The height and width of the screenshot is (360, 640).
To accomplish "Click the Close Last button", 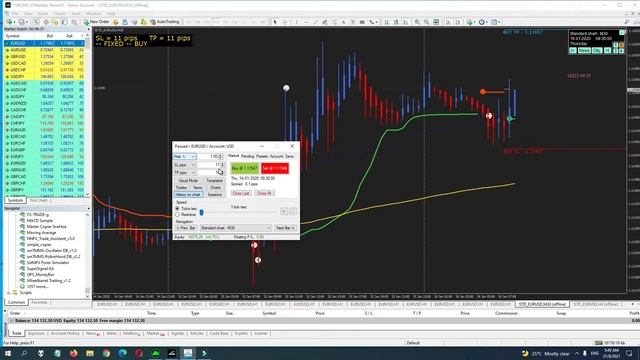I will tap(241, 193).
